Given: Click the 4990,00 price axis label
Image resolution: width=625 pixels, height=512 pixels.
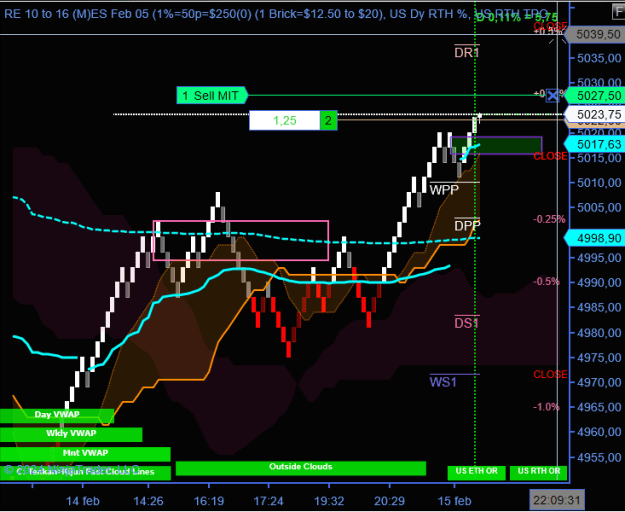Looking at the screenshot, I should (x=599, y=282).
